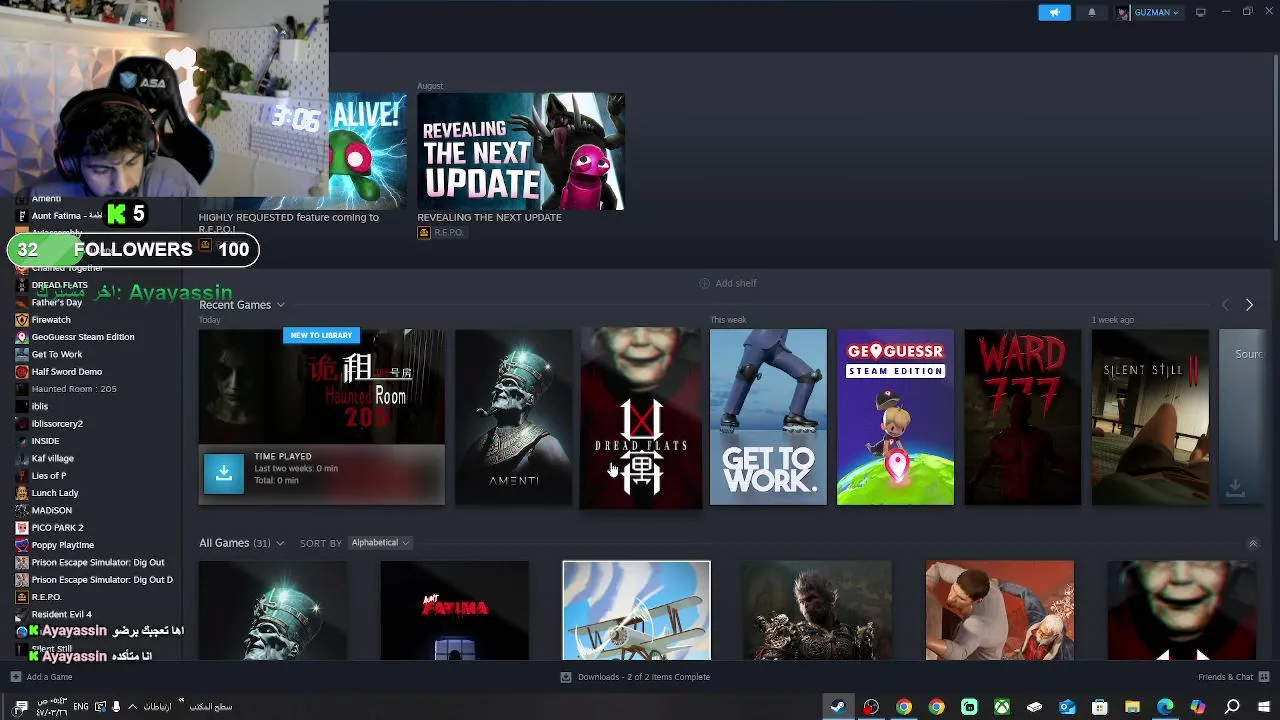Open the Silent Still II cover

pos(1150,417)
